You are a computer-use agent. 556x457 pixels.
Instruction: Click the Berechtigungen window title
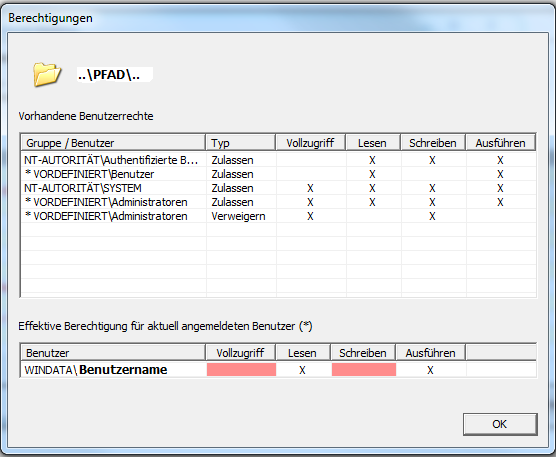(50, 18)
